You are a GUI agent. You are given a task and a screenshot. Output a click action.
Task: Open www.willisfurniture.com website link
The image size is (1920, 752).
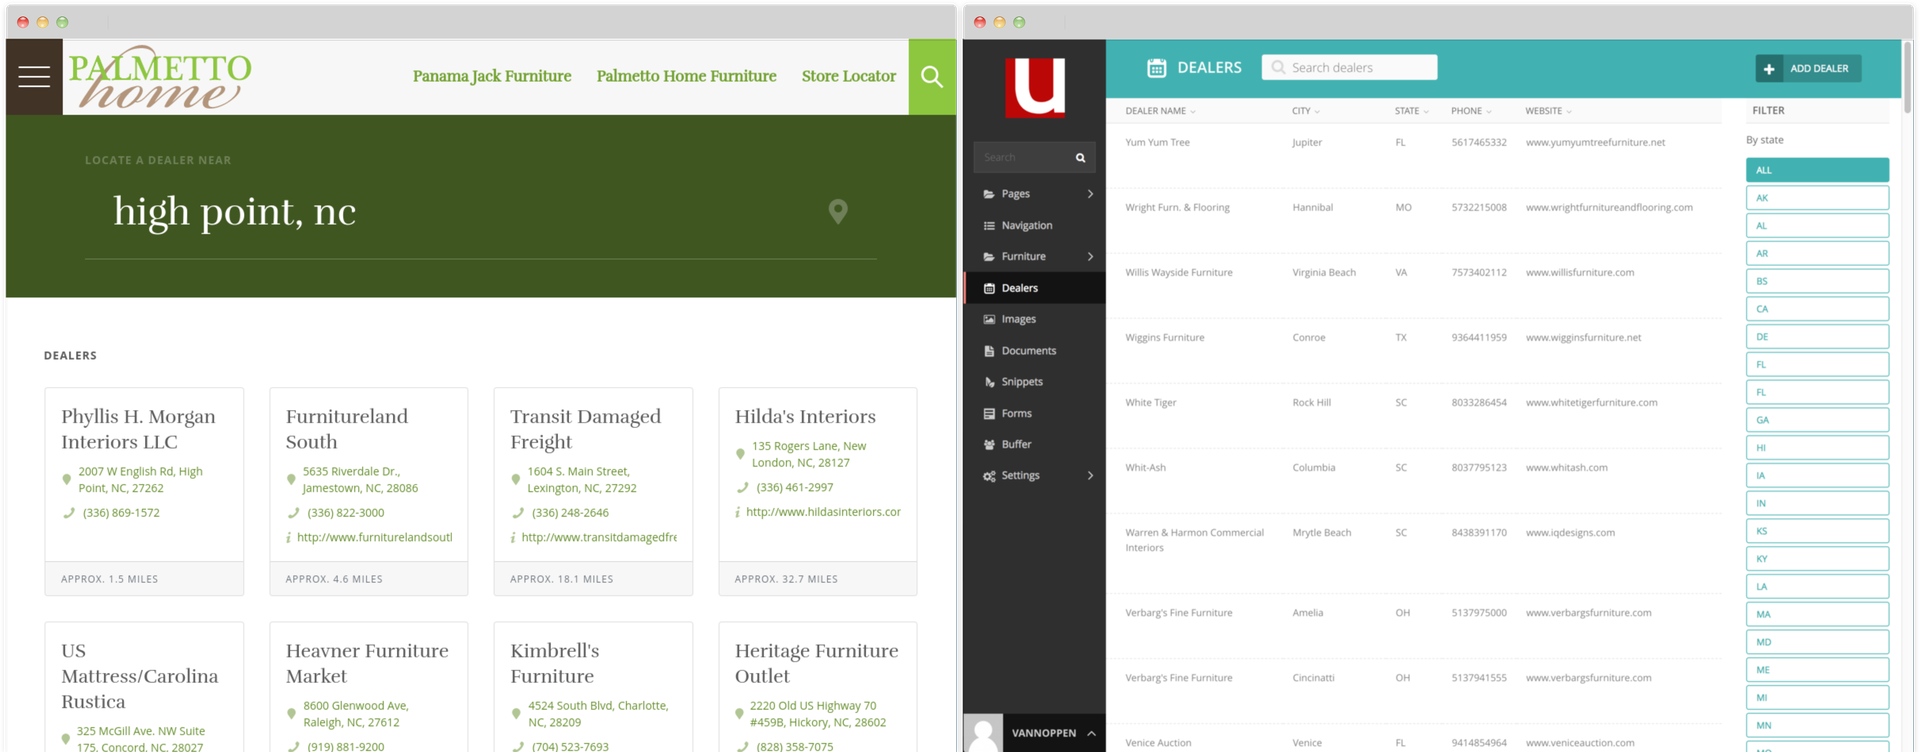pos(1580,273)
